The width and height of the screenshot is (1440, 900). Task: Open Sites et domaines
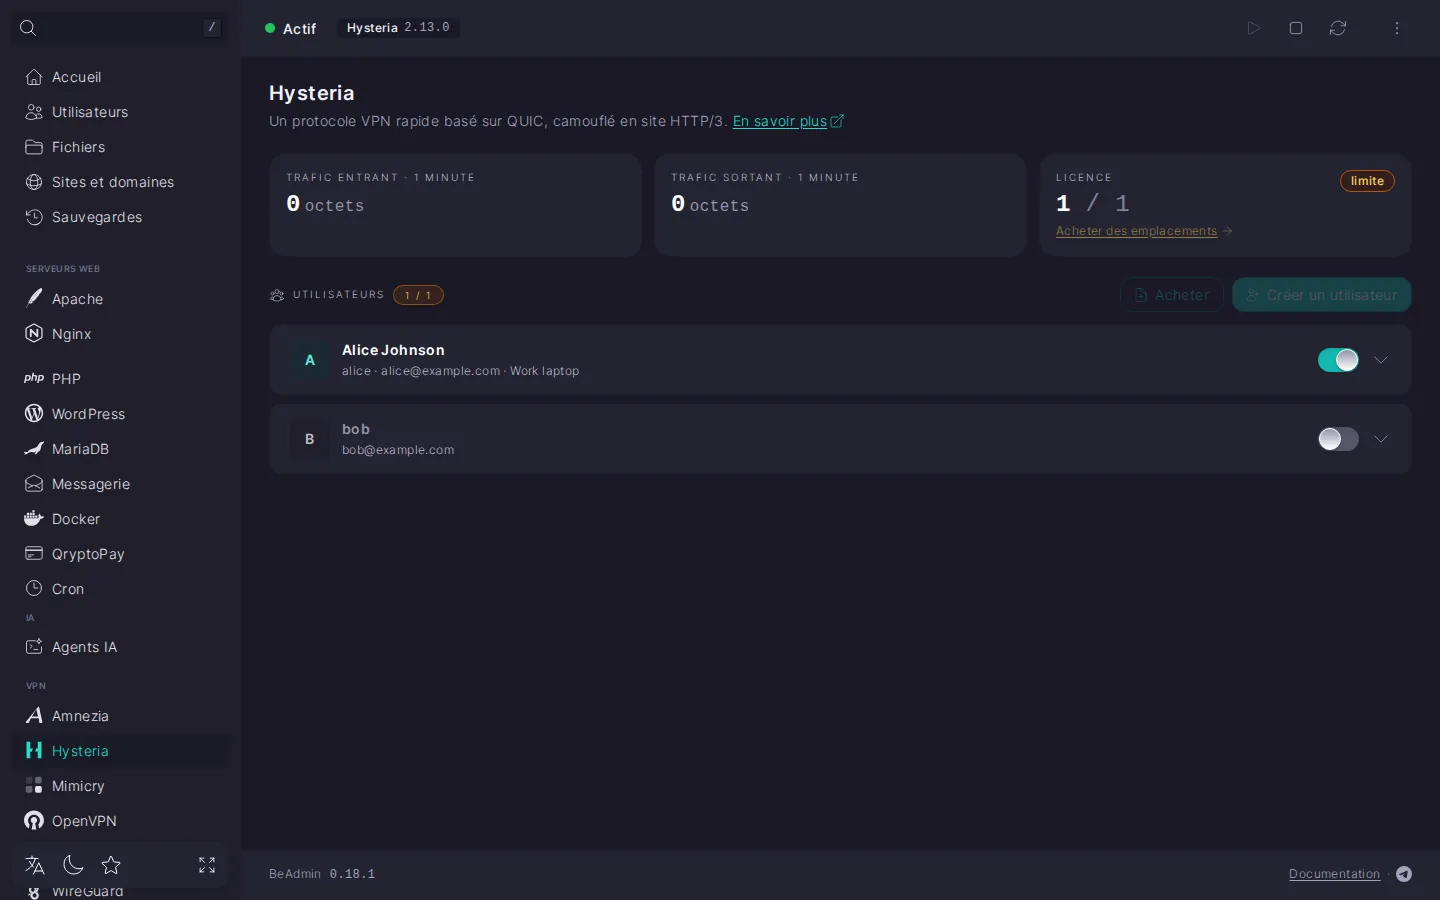[x=120, y=182]
